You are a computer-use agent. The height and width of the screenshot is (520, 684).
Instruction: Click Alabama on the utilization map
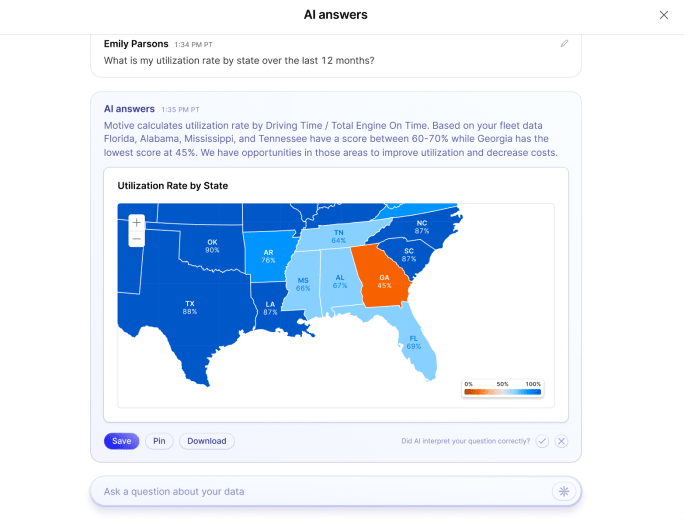tap(340, 280)
